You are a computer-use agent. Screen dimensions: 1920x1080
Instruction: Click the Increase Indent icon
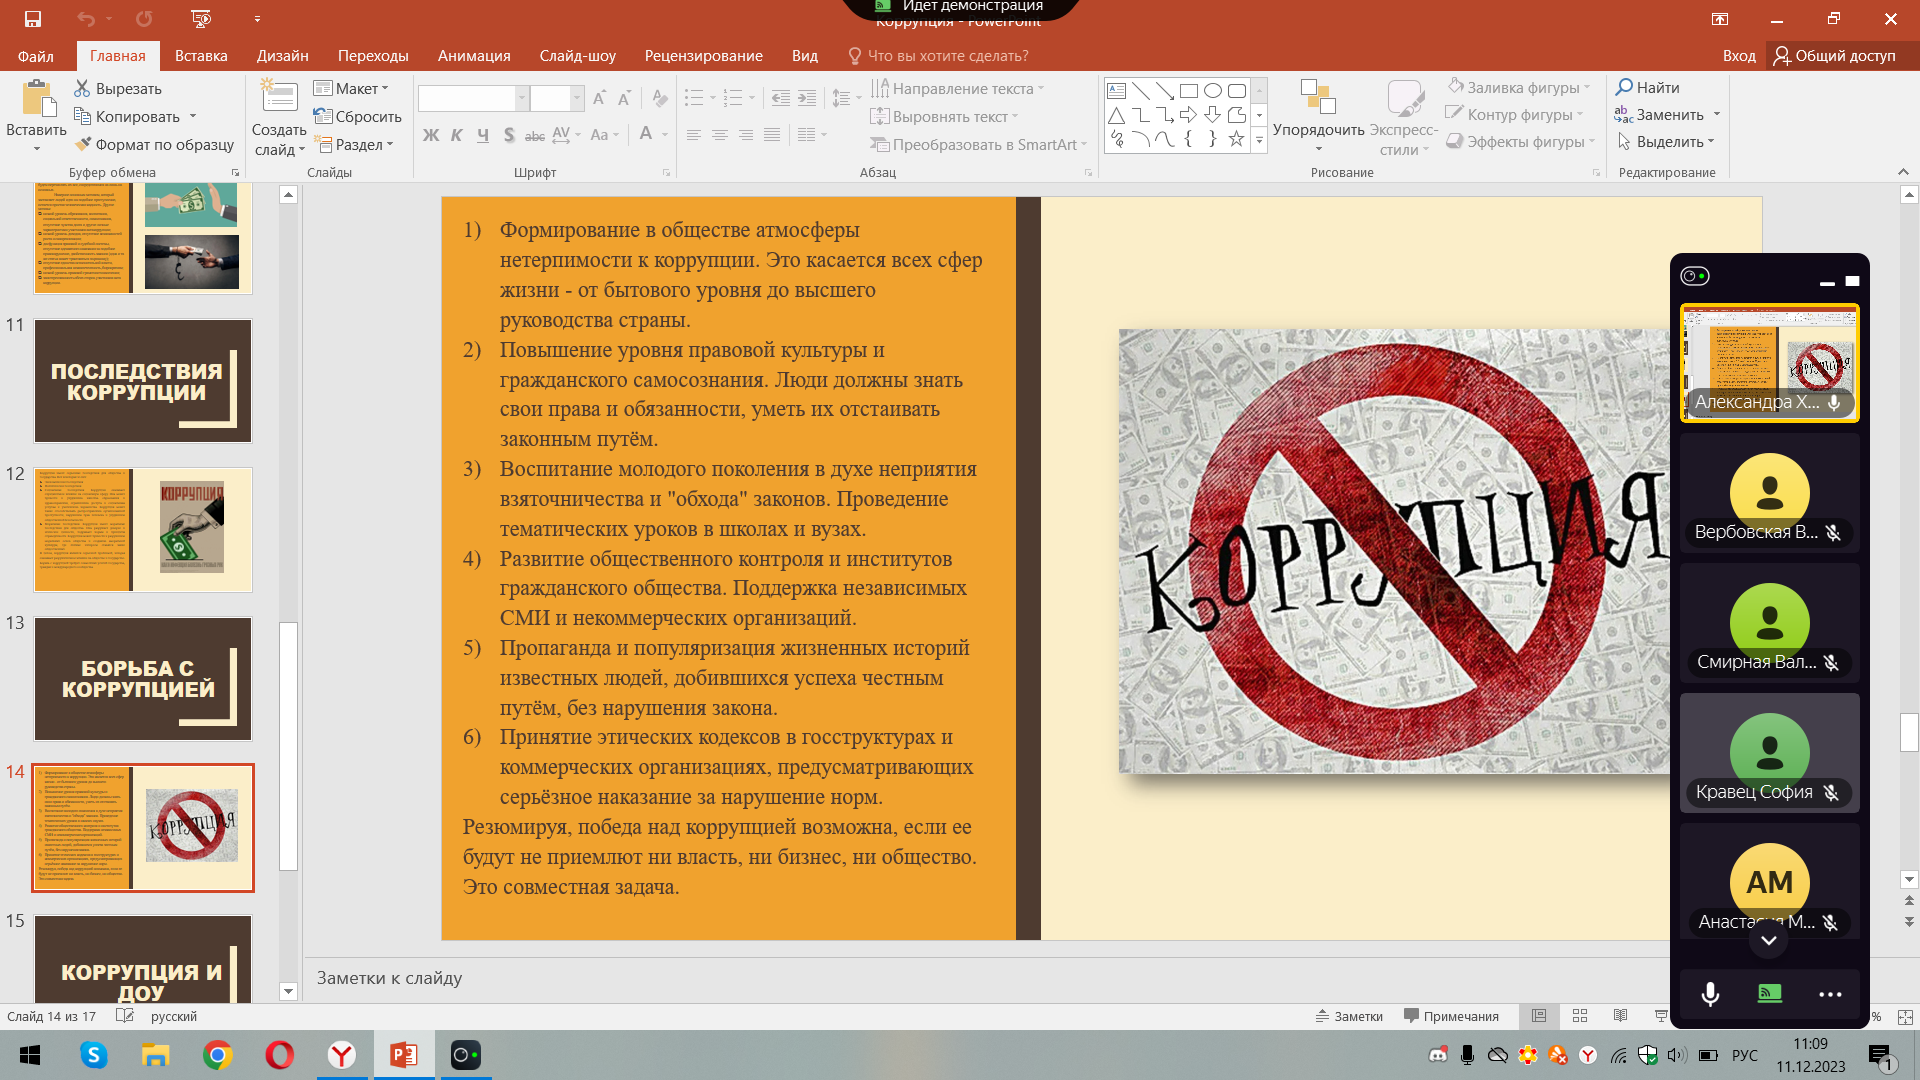(x=807, y=98)
